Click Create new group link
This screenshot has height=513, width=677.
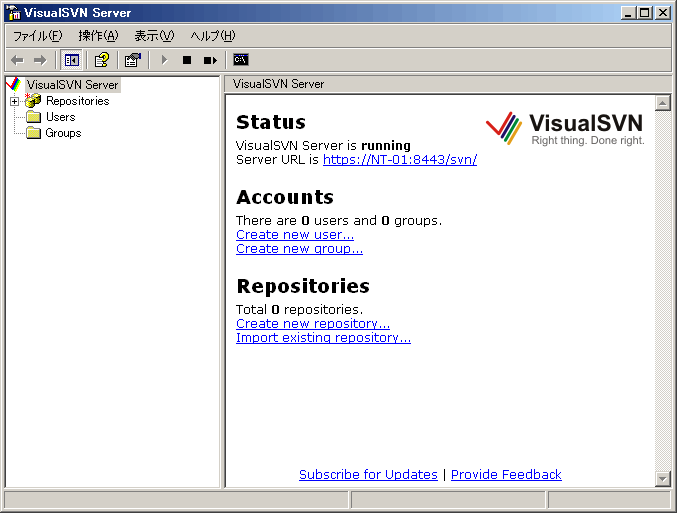[299, 249]
